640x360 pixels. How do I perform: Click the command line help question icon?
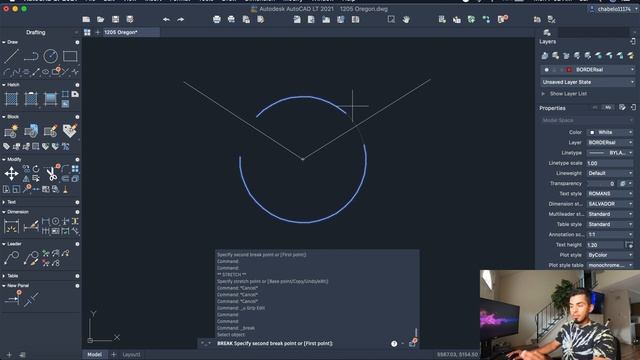click(x=394, y=344)
